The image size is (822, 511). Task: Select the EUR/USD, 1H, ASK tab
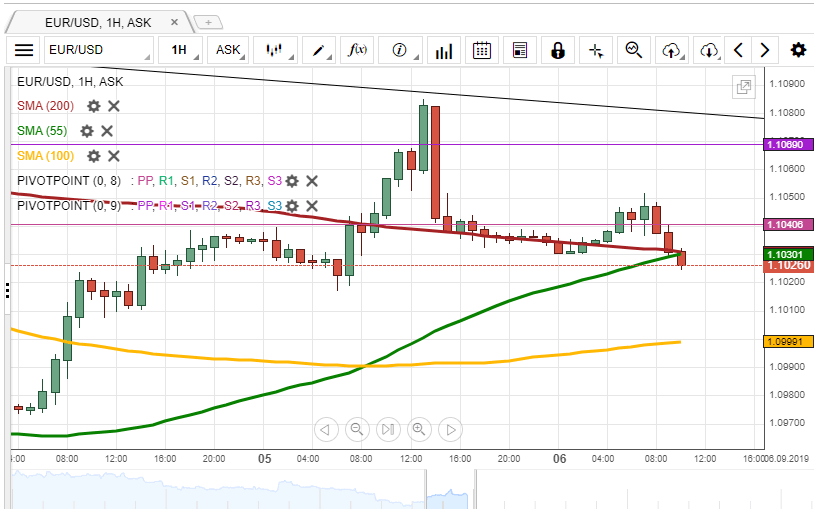pyautogui.click(x=100, y=21)
